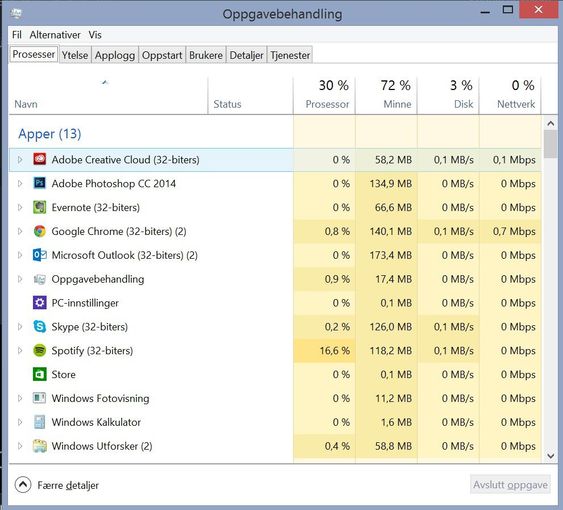This screenshot has width=563, height=510.
Task: Sort by the Status column header
Action: 250,95
